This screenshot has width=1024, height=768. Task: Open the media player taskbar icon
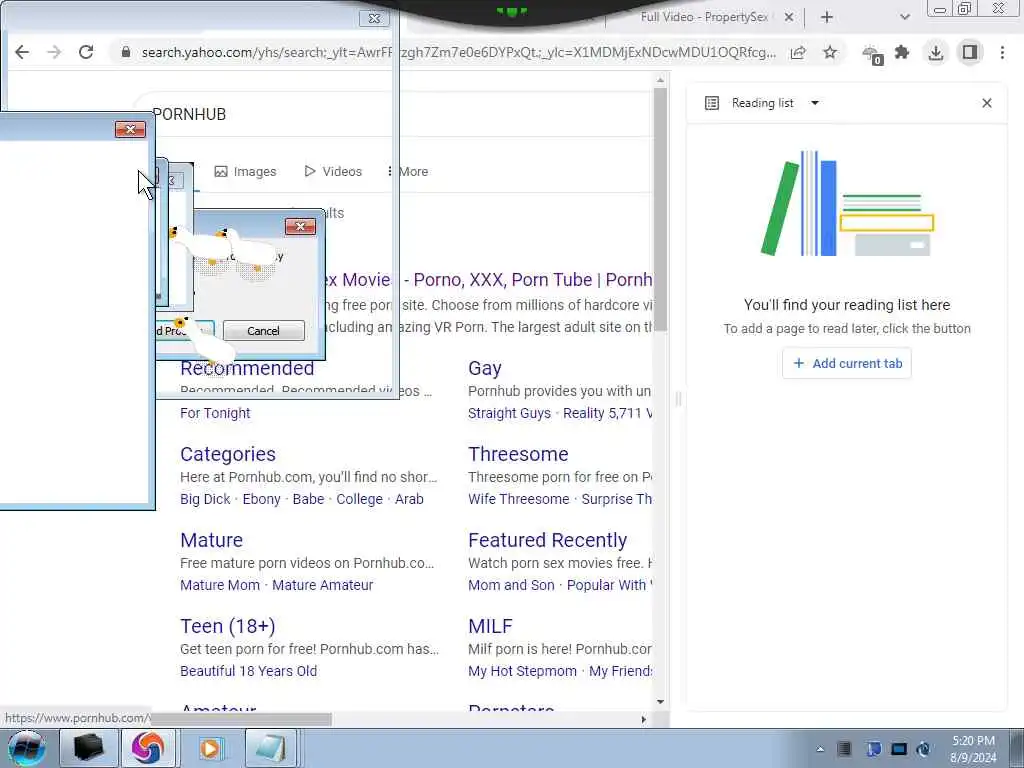(210, 748)
